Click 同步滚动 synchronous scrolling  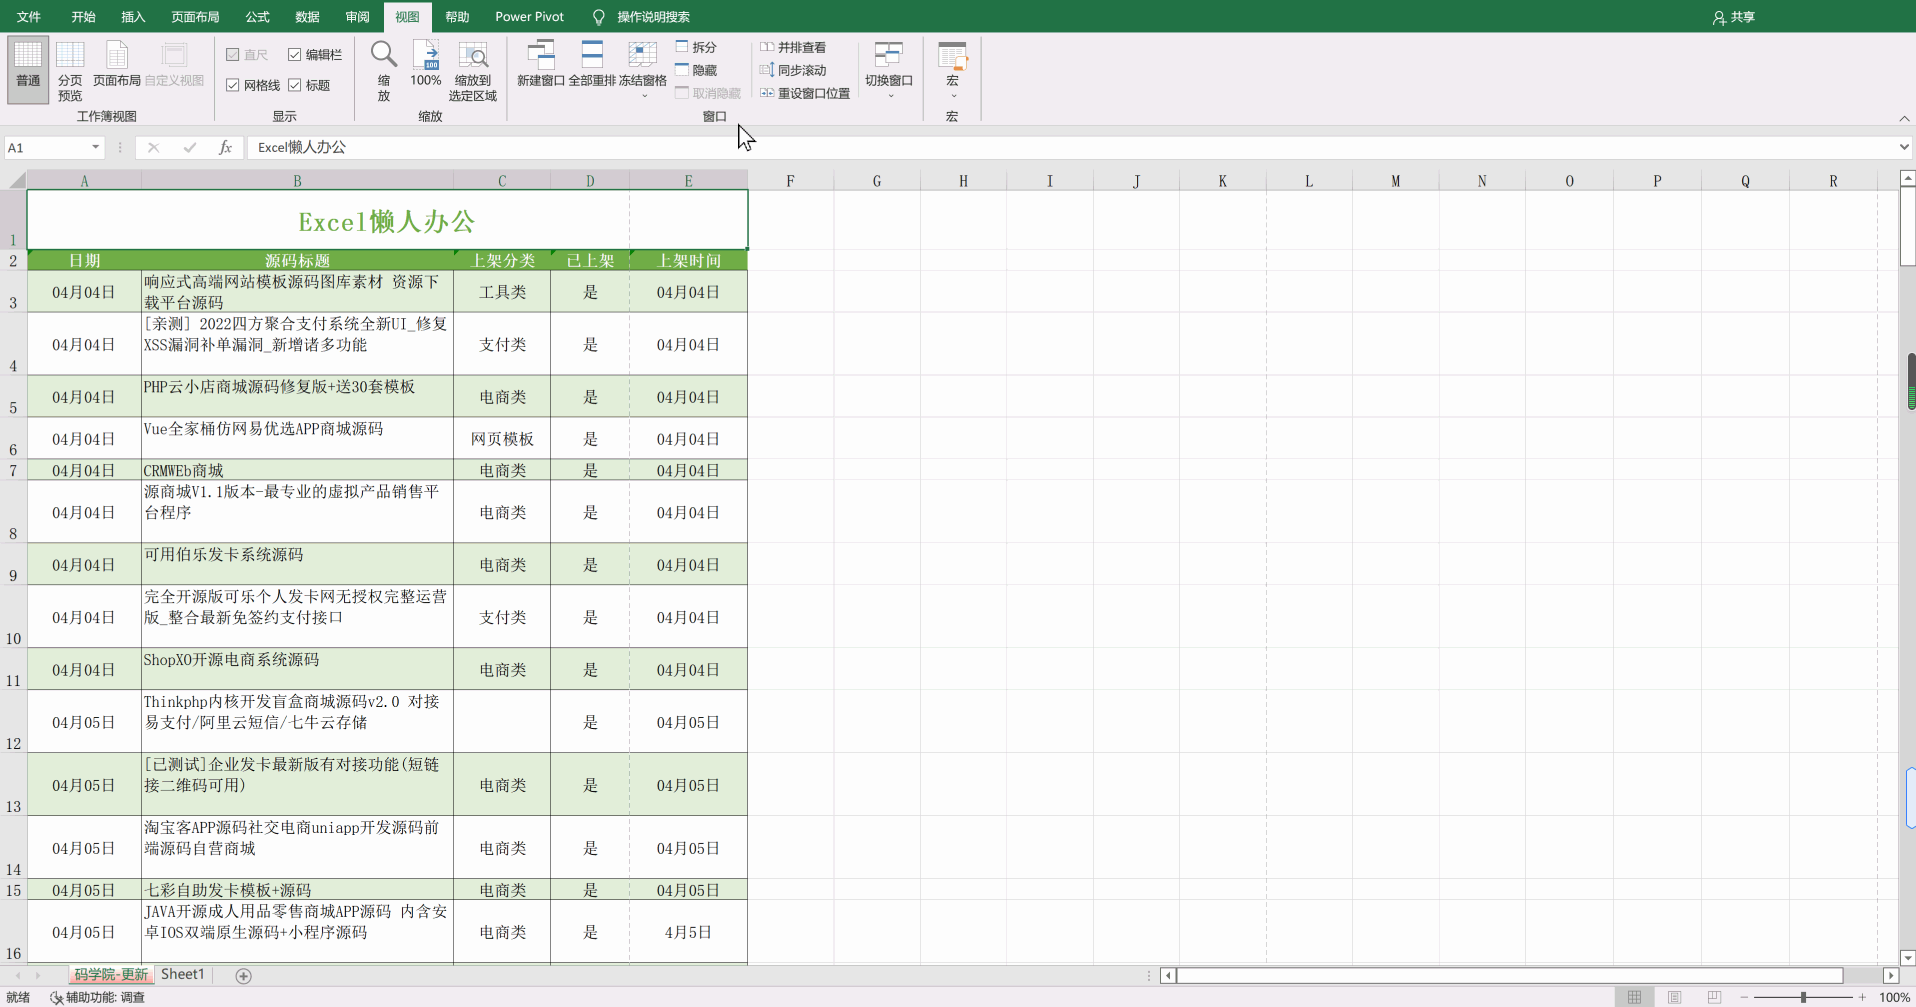(793, 70)
